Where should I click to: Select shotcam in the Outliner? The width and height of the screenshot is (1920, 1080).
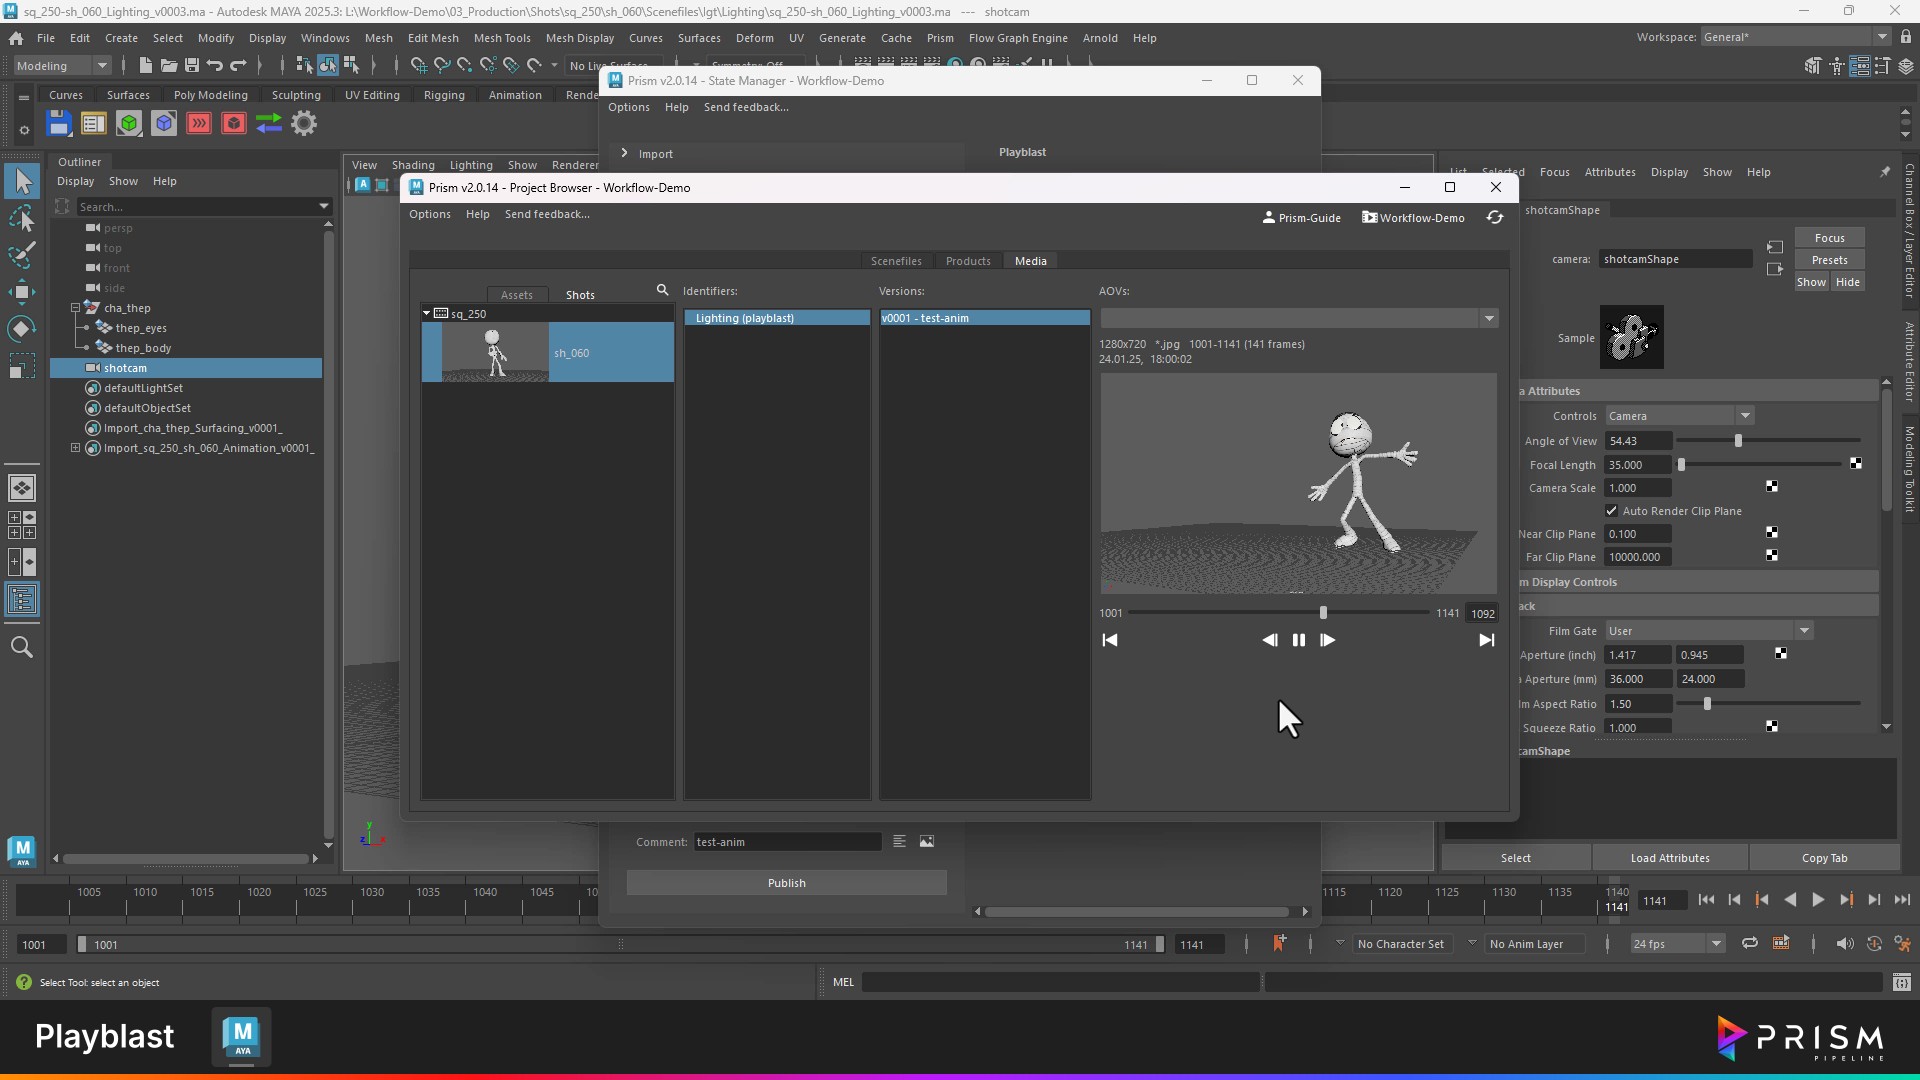click(186, 368)
